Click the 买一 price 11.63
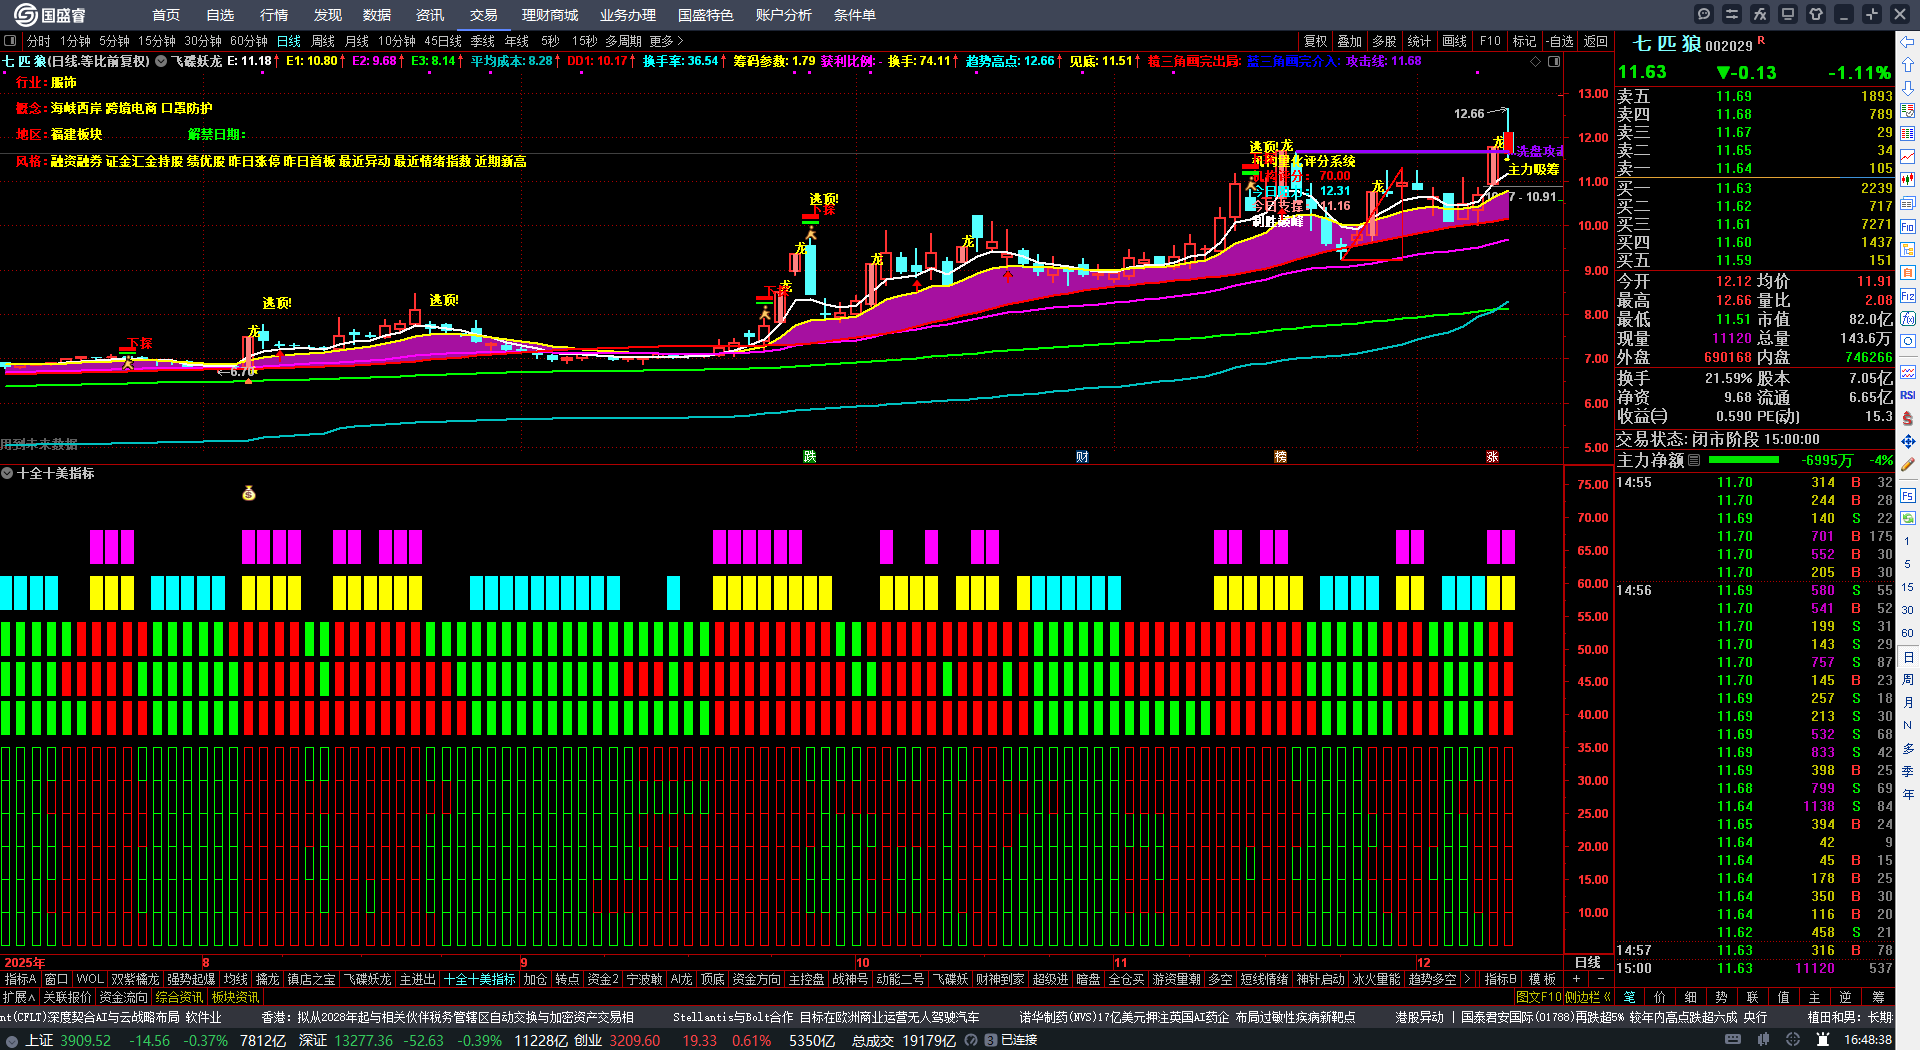 click(1734, 188)
